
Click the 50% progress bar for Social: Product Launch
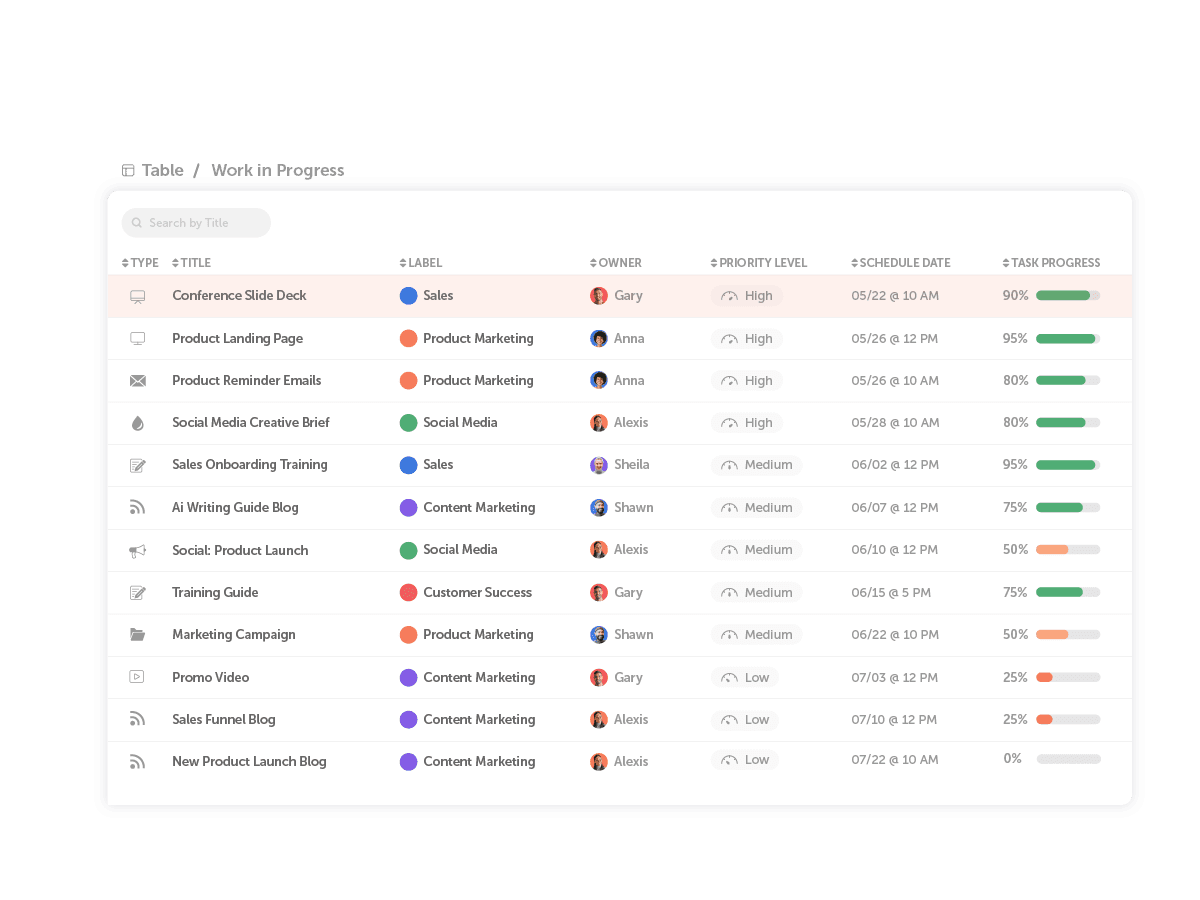click(1068, 550)
